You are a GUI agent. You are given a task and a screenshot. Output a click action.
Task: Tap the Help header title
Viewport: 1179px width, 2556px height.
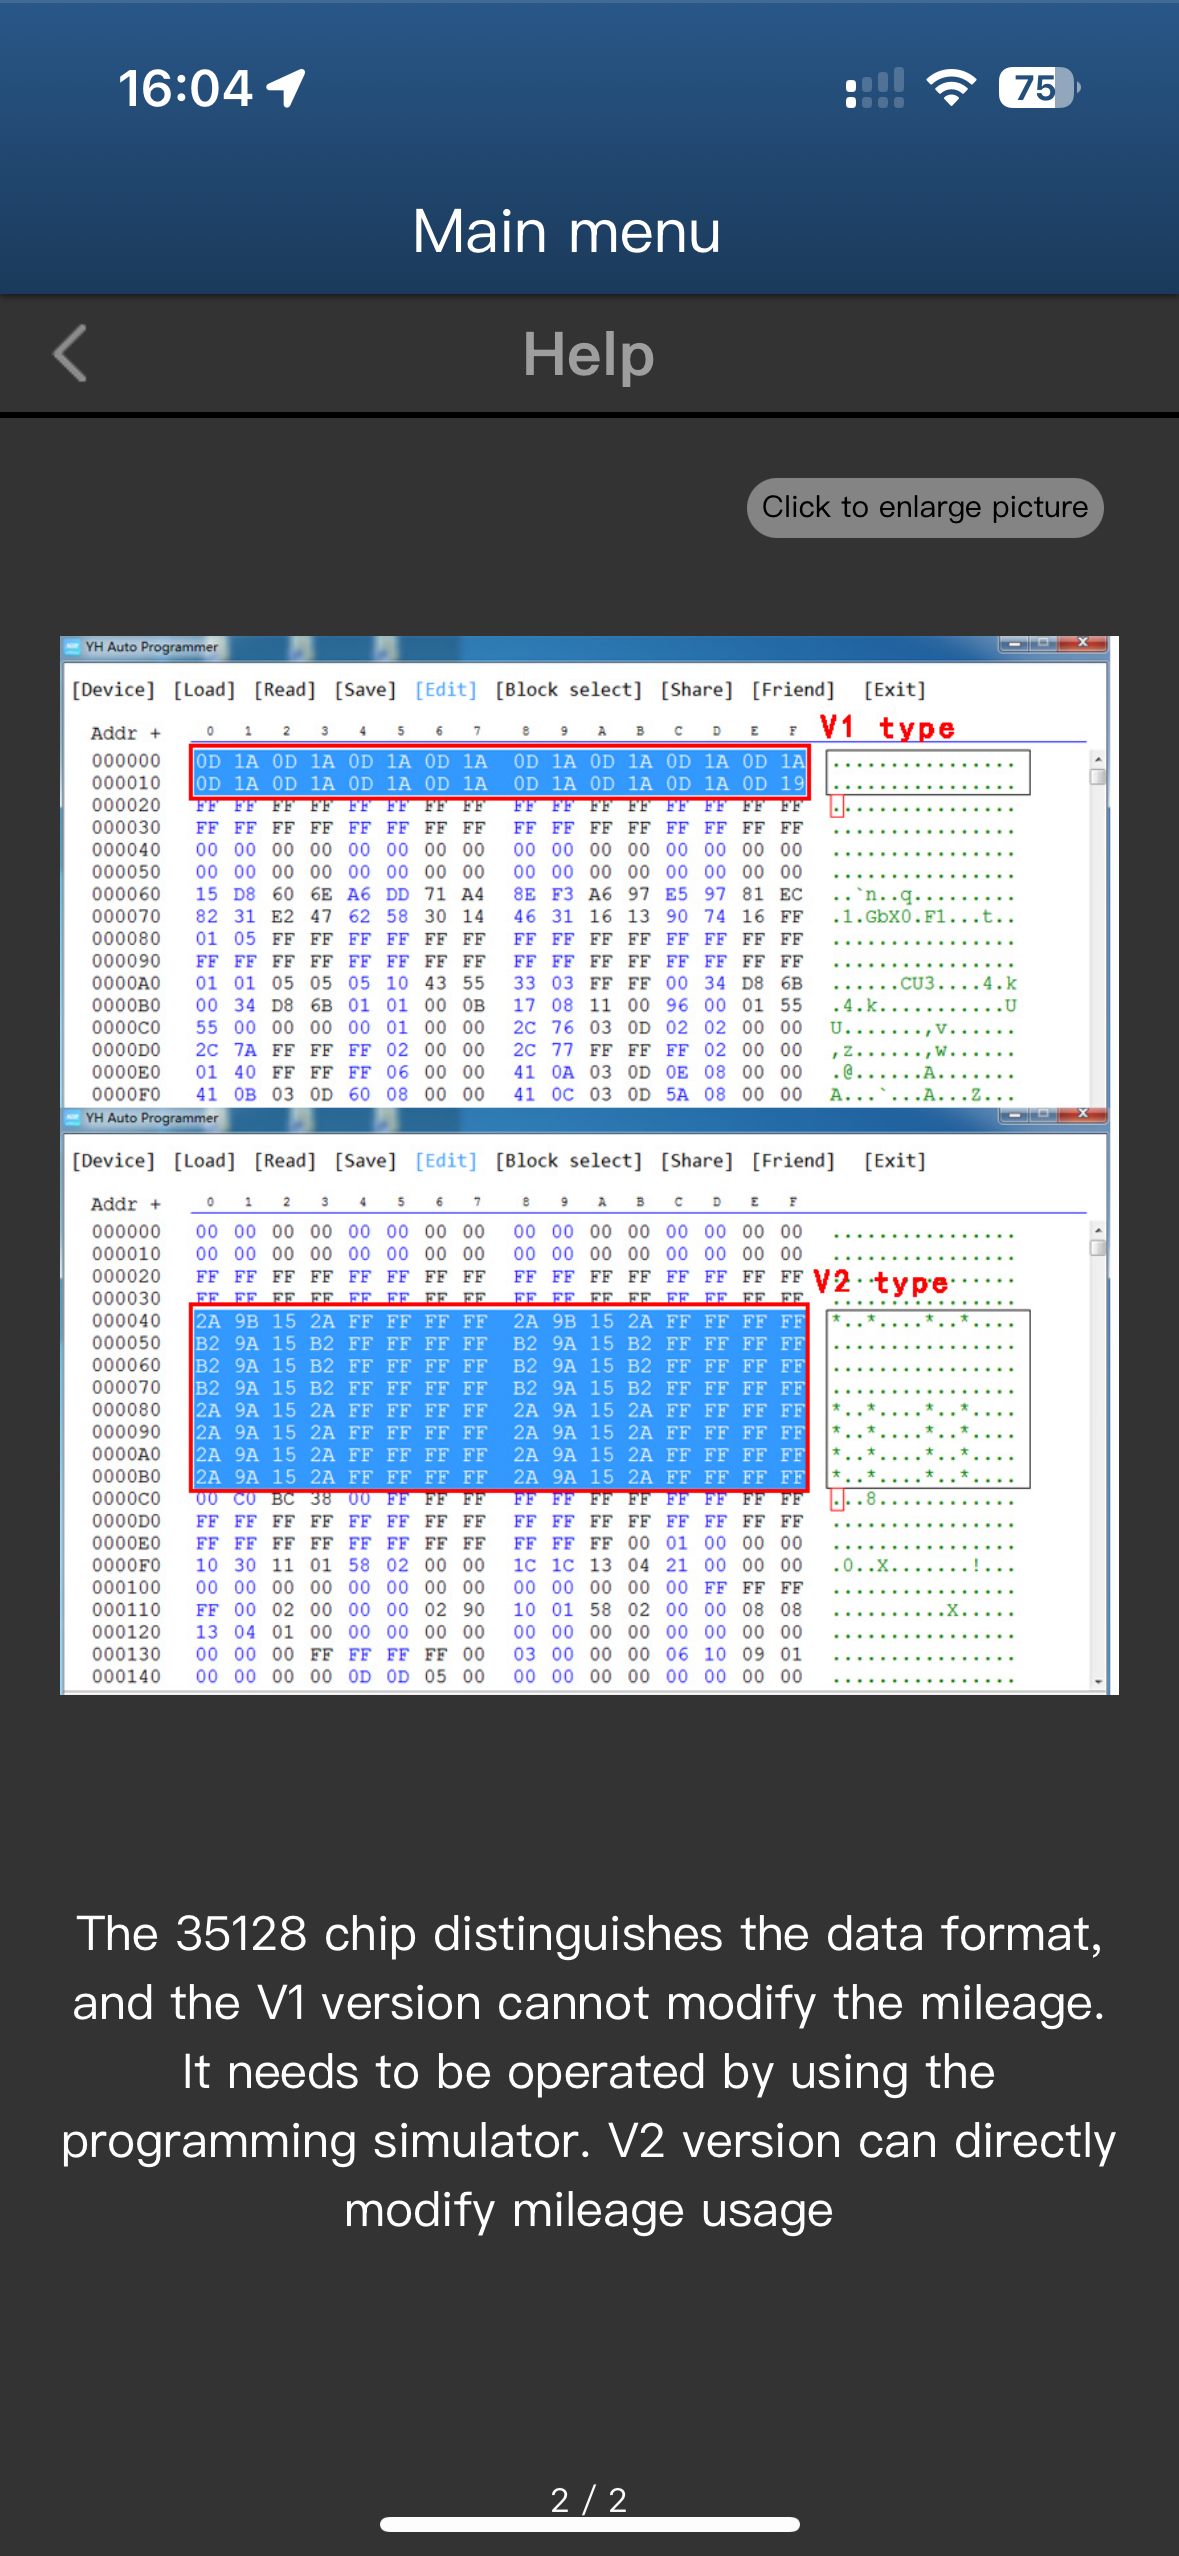588,354
